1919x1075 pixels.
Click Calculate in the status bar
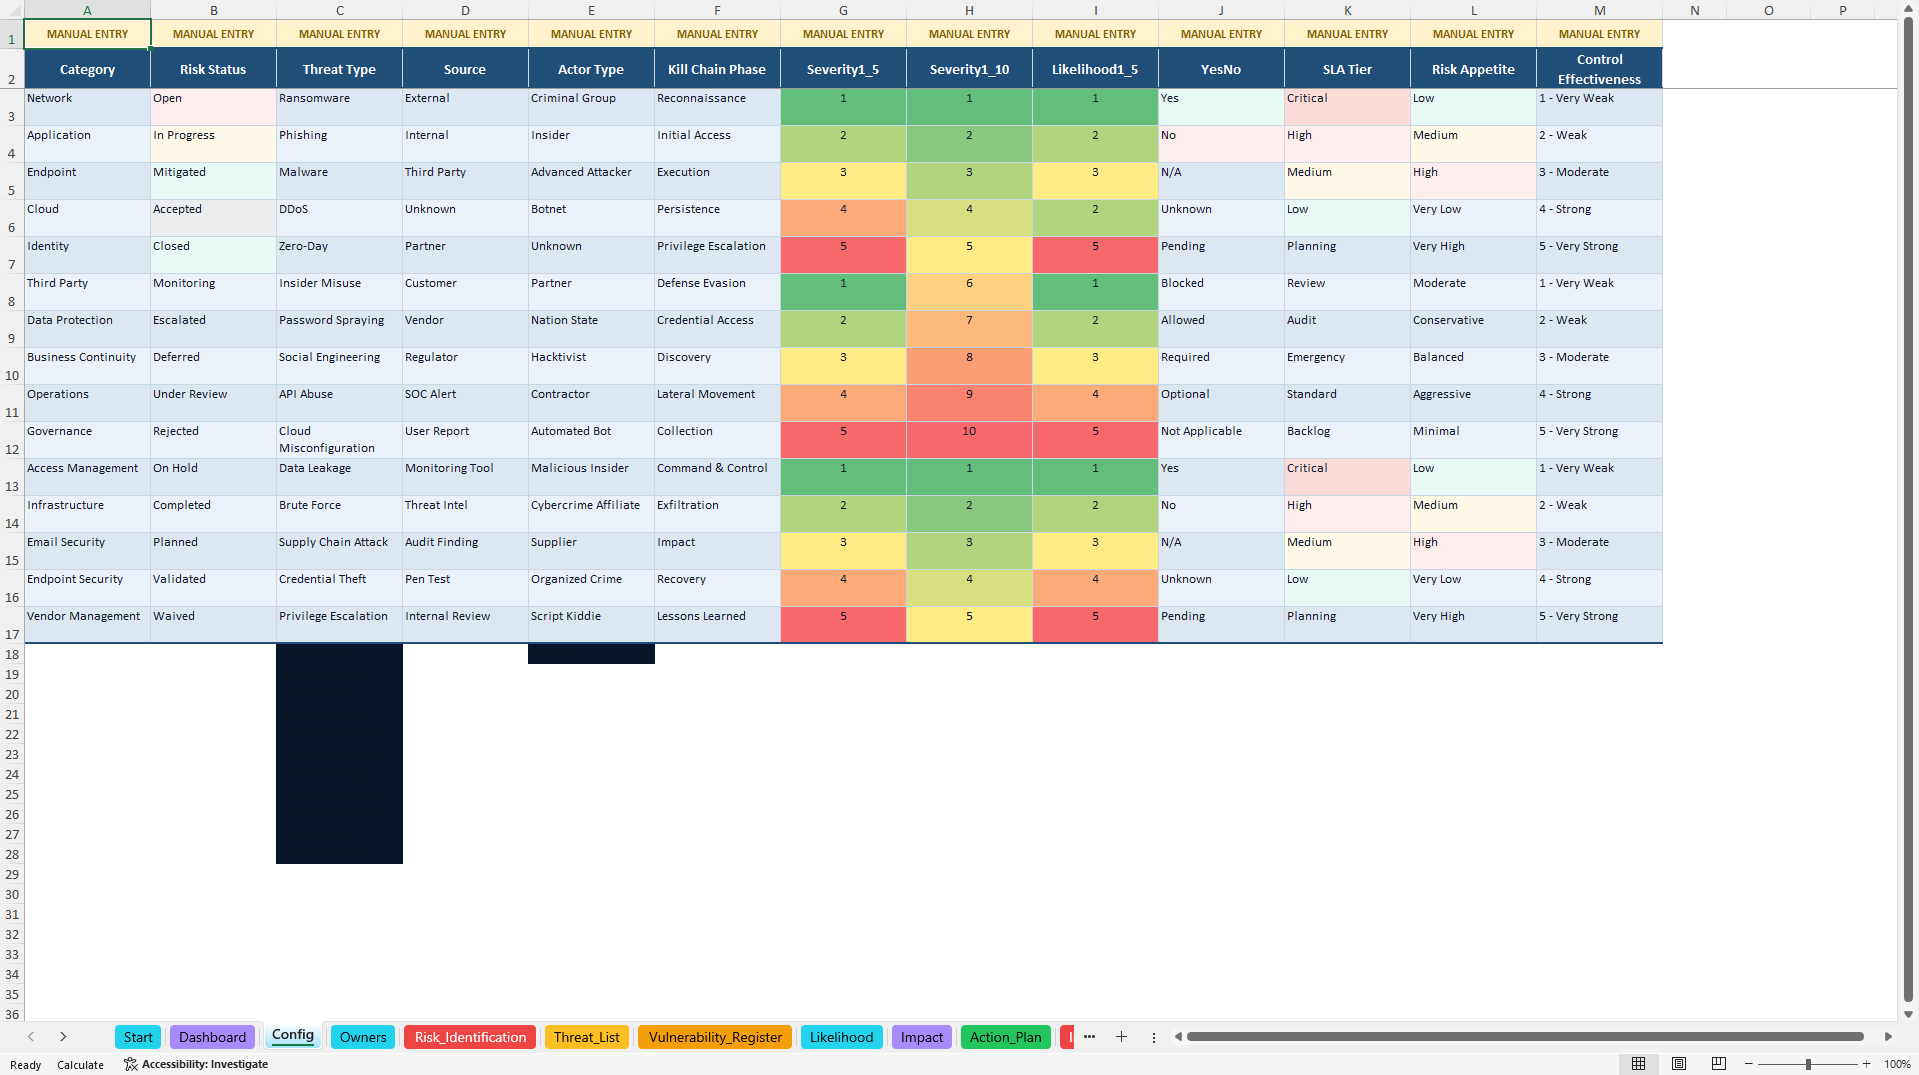80,1065
